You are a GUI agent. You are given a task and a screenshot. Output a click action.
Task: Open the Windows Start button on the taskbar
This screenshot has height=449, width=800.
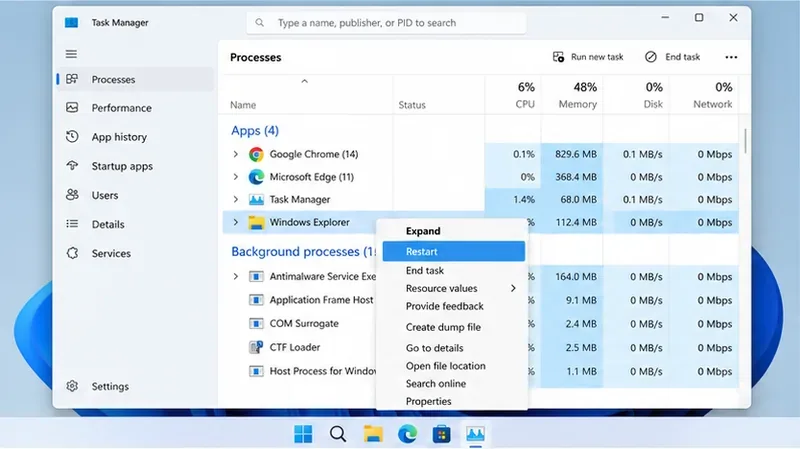(x=303, y=434)
